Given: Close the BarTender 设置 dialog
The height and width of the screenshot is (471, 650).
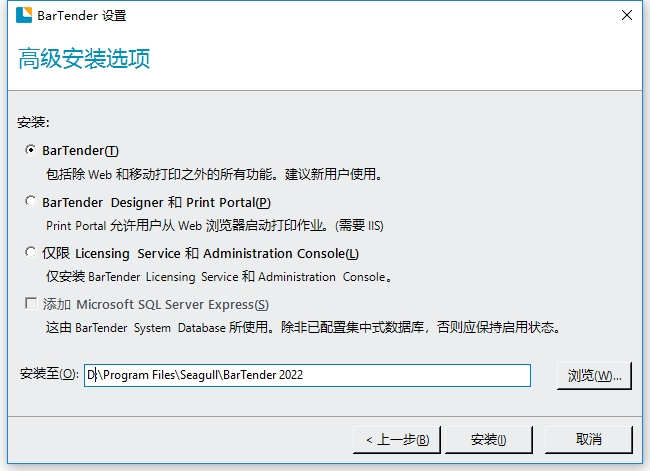Looking at the screenshot, I should (626, 15).
